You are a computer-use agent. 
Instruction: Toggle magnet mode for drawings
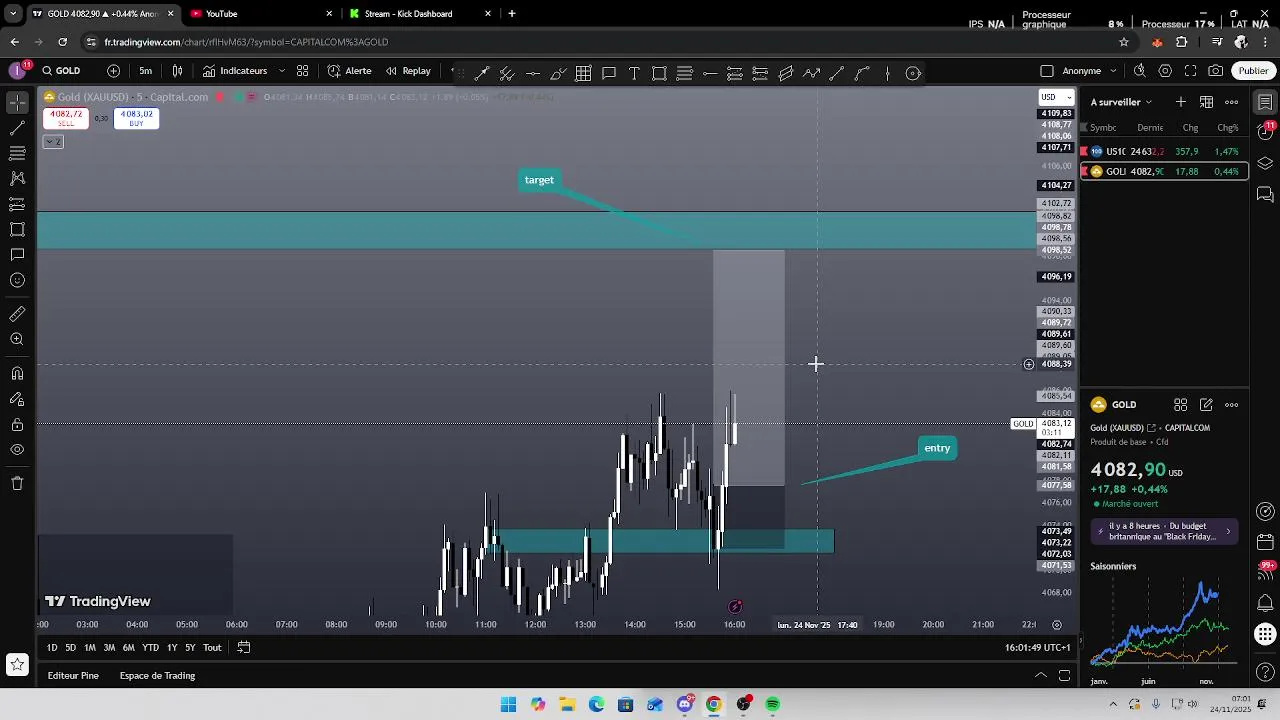(17, 374)
